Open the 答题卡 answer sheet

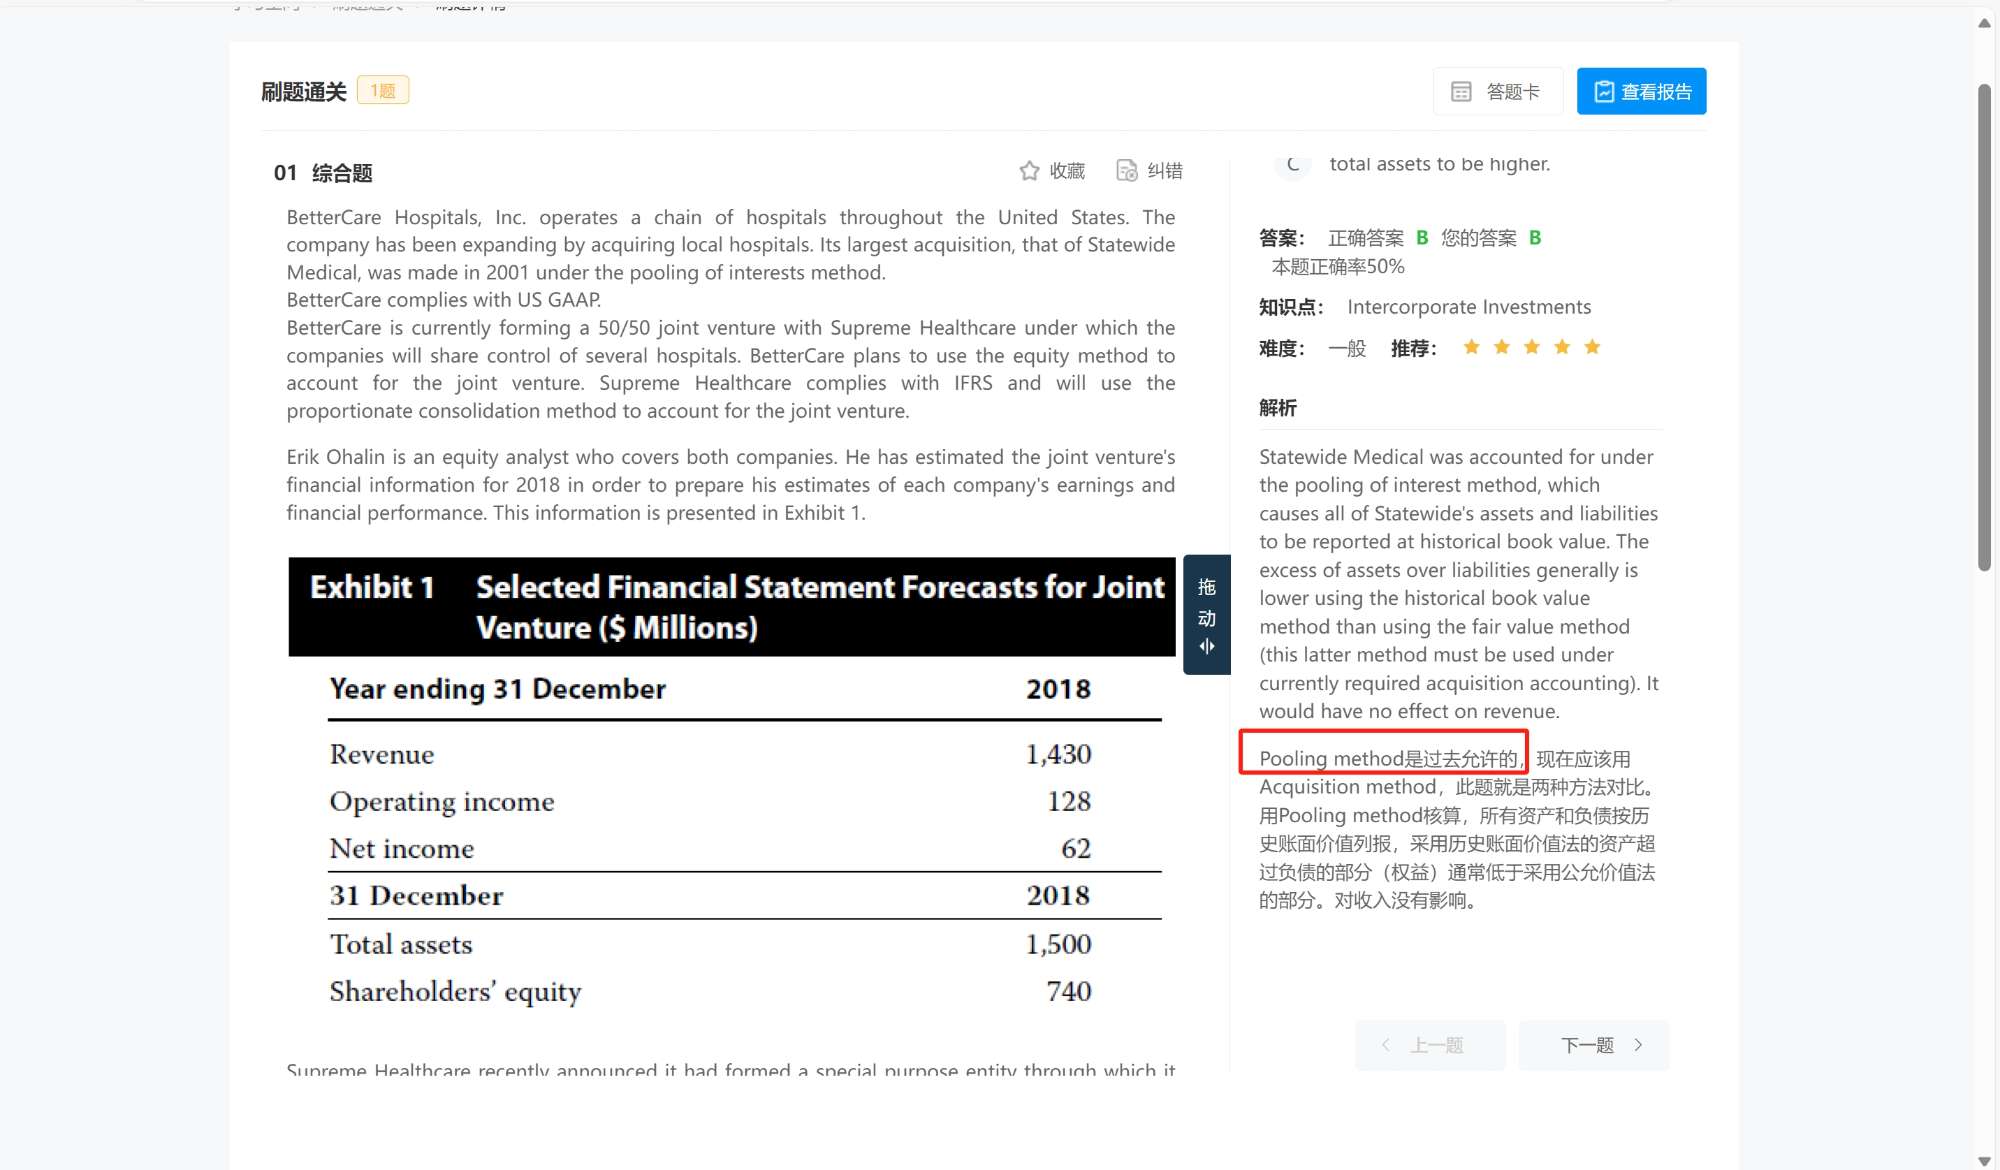[1497, 92]
